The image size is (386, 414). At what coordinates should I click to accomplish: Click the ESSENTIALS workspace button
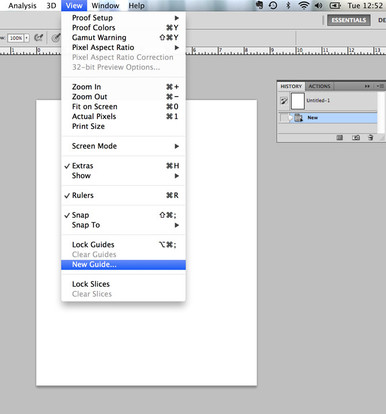(349, 20)
